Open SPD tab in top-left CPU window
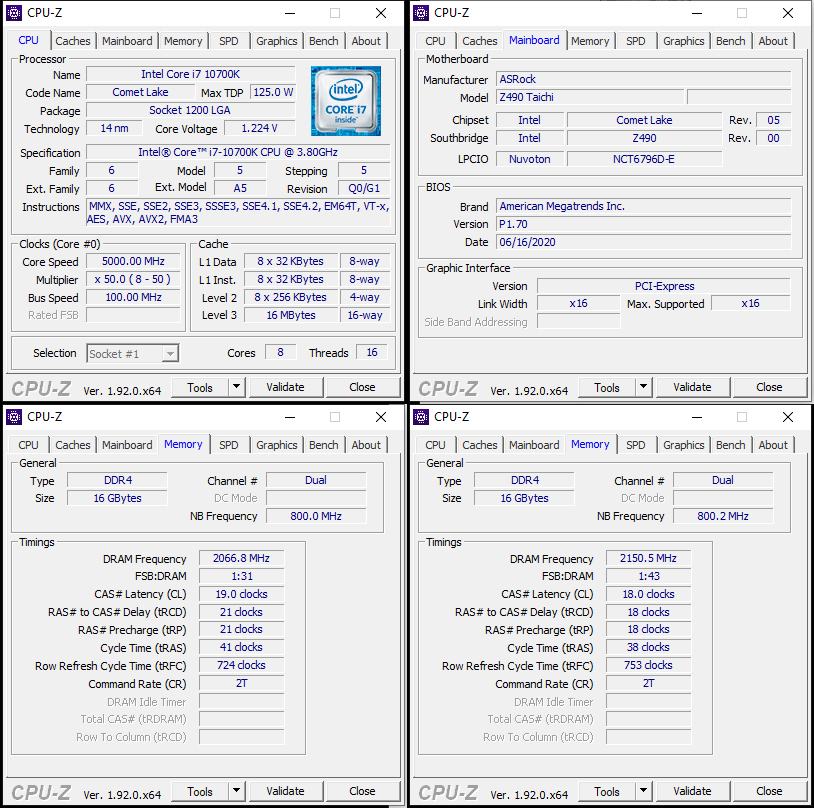814x808 pixels. click(228, 41)
